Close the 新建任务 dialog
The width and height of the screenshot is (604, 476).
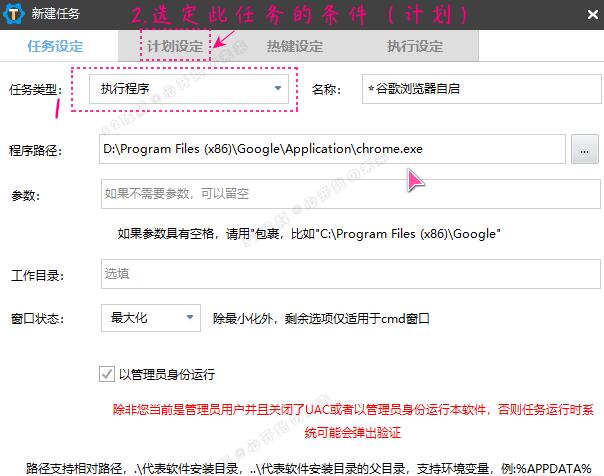[x=593, y=15]
